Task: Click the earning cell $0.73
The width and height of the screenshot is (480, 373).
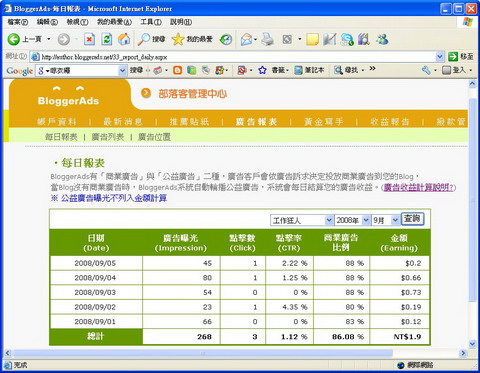Action: pos(399,292)
